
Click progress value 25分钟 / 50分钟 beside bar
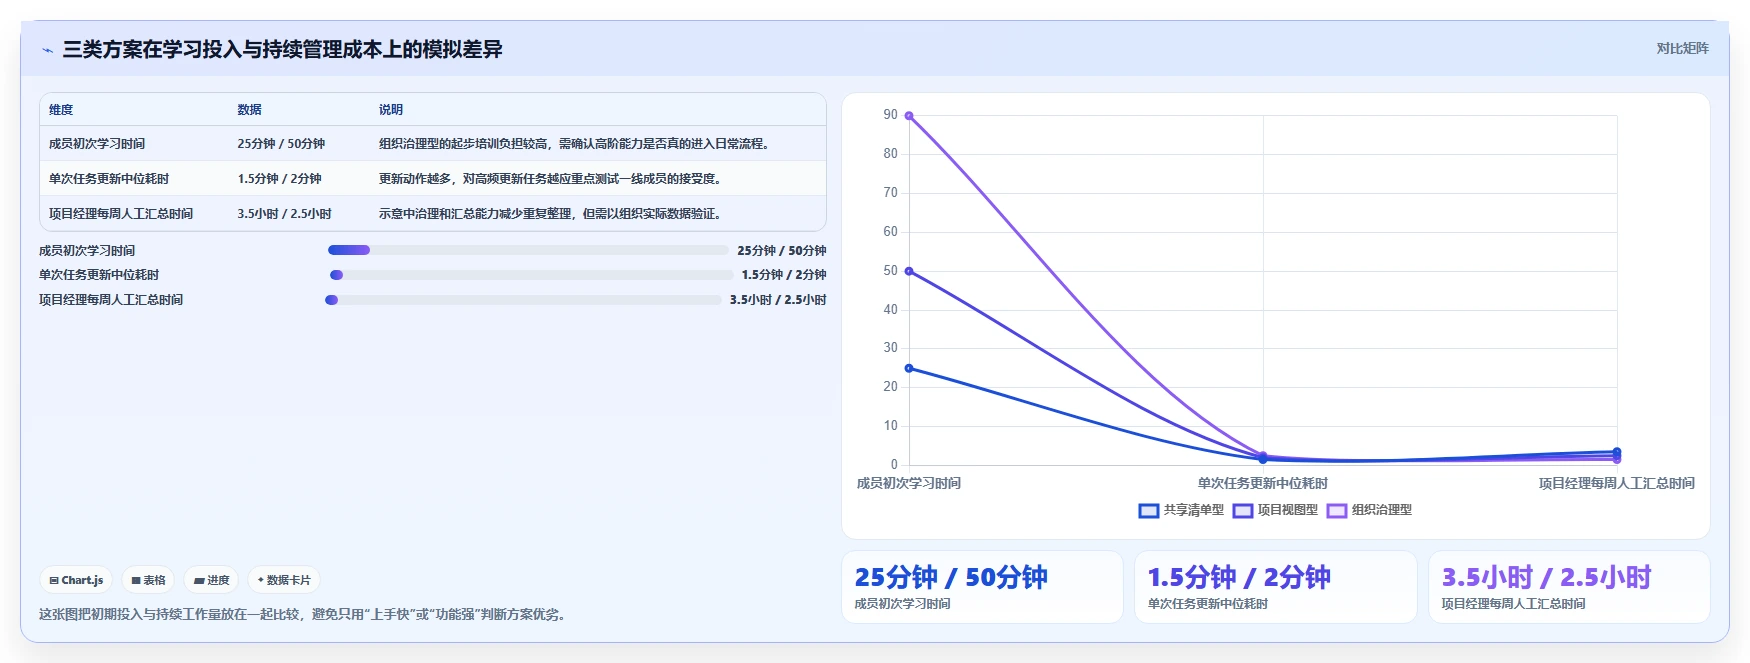[x=781, y=251]
